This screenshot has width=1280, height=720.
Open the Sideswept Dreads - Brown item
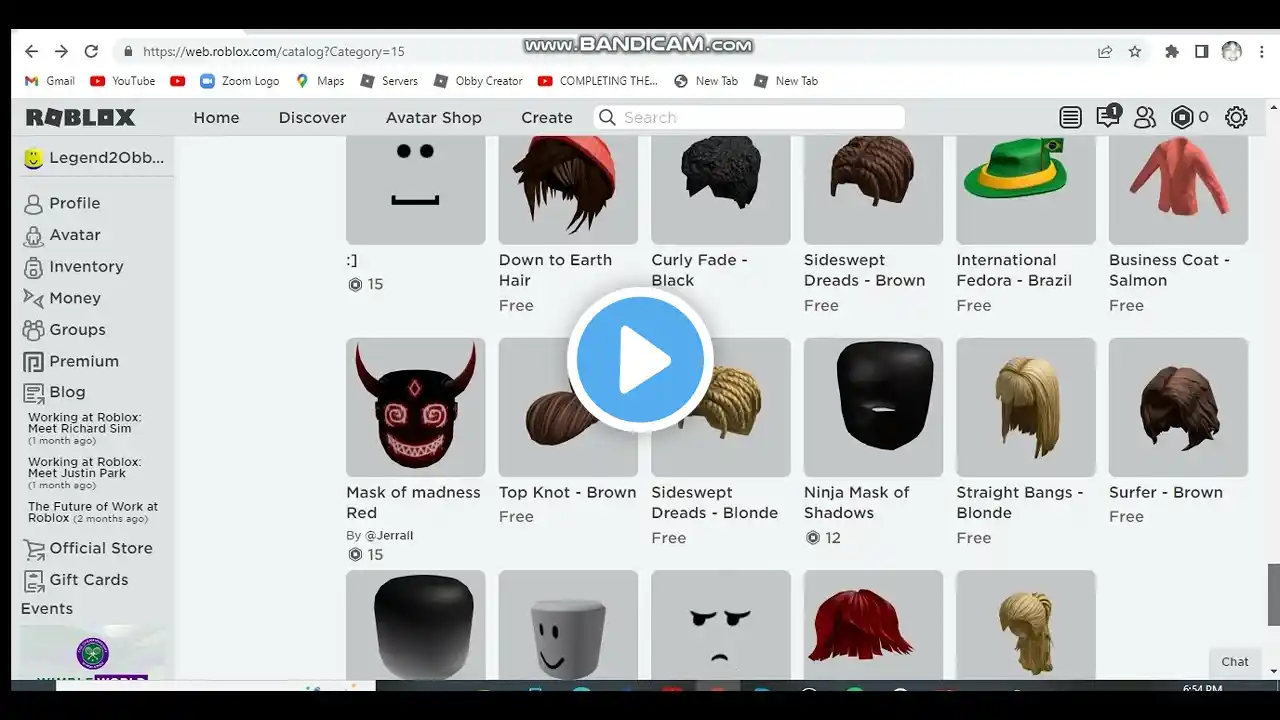[873, 225]
